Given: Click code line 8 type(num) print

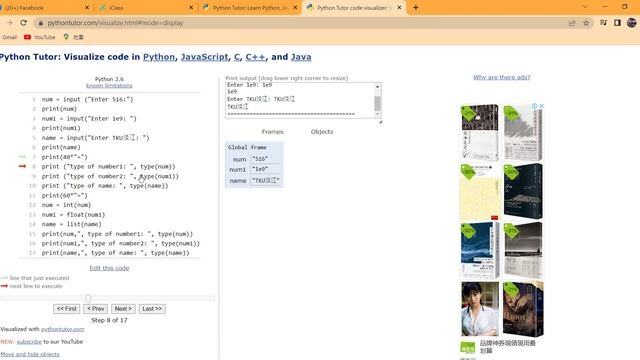Looking at the screenshot, I should coord(108,167).
